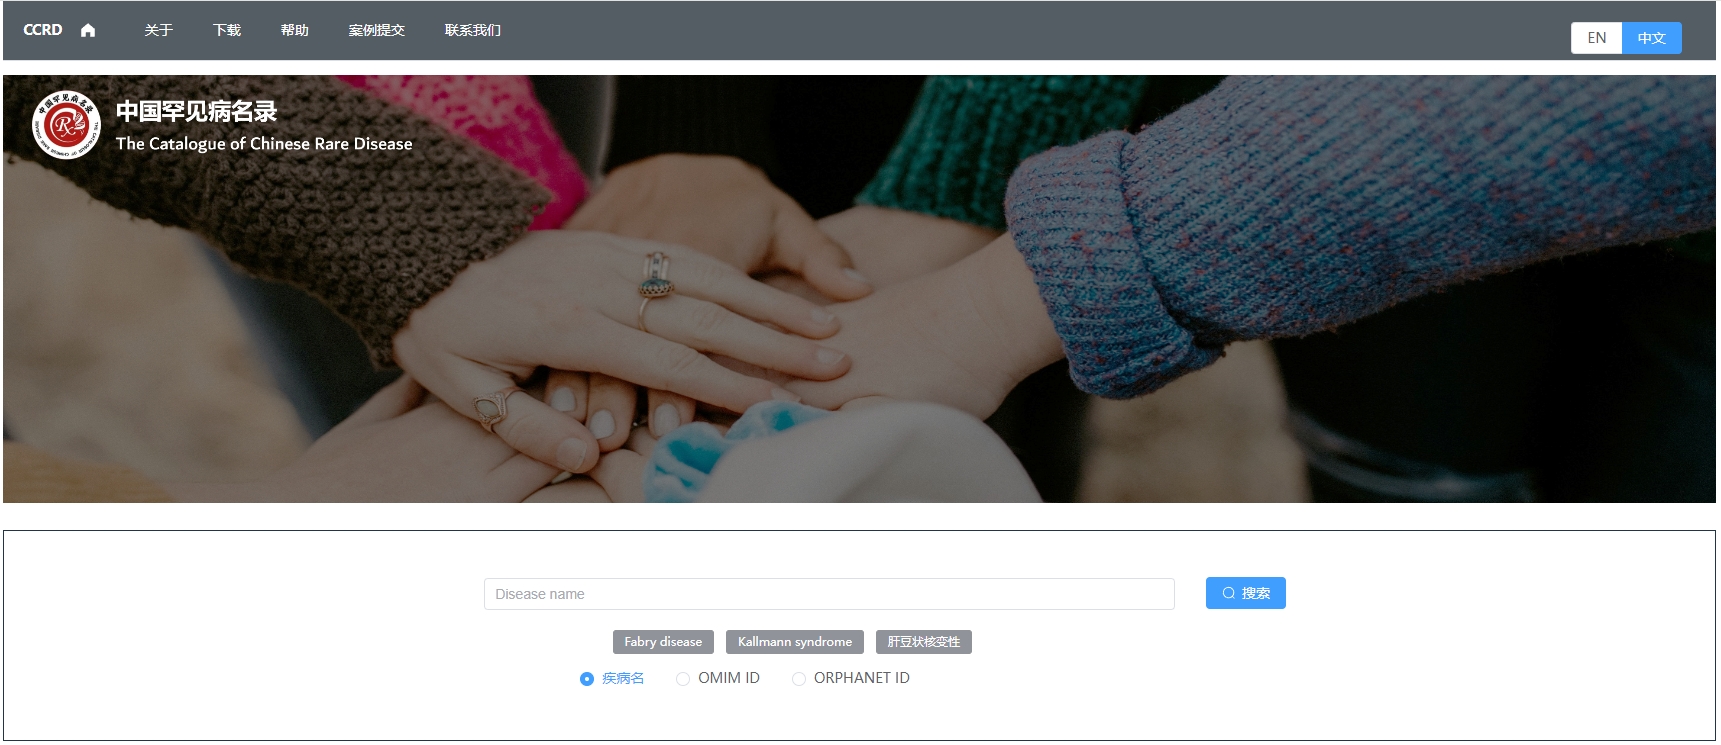Switch language to EN
The width and height of the screenshot is (1721, 745).
click(1596, 38)
